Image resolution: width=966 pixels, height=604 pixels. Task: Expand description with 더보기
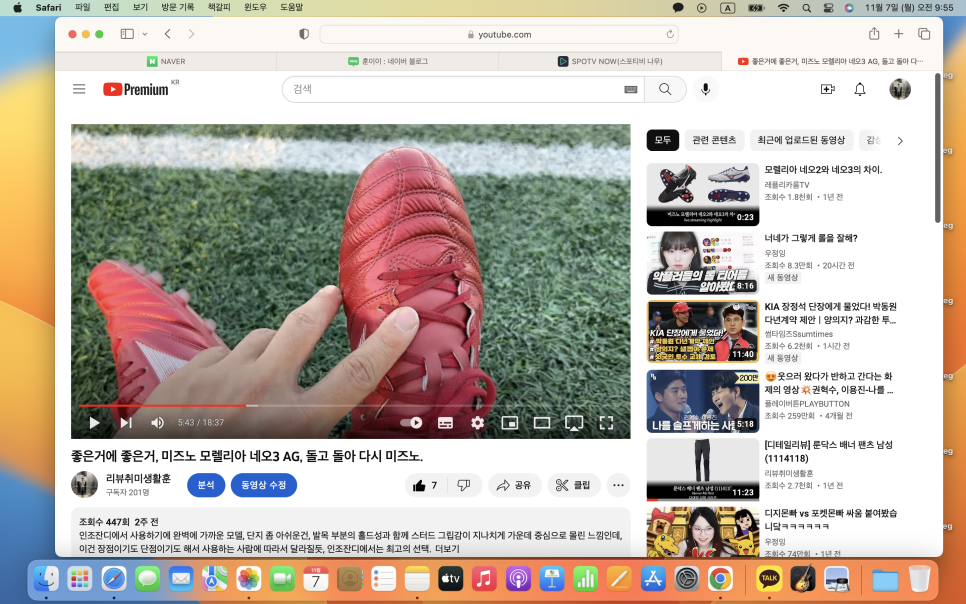pos(447,549)
